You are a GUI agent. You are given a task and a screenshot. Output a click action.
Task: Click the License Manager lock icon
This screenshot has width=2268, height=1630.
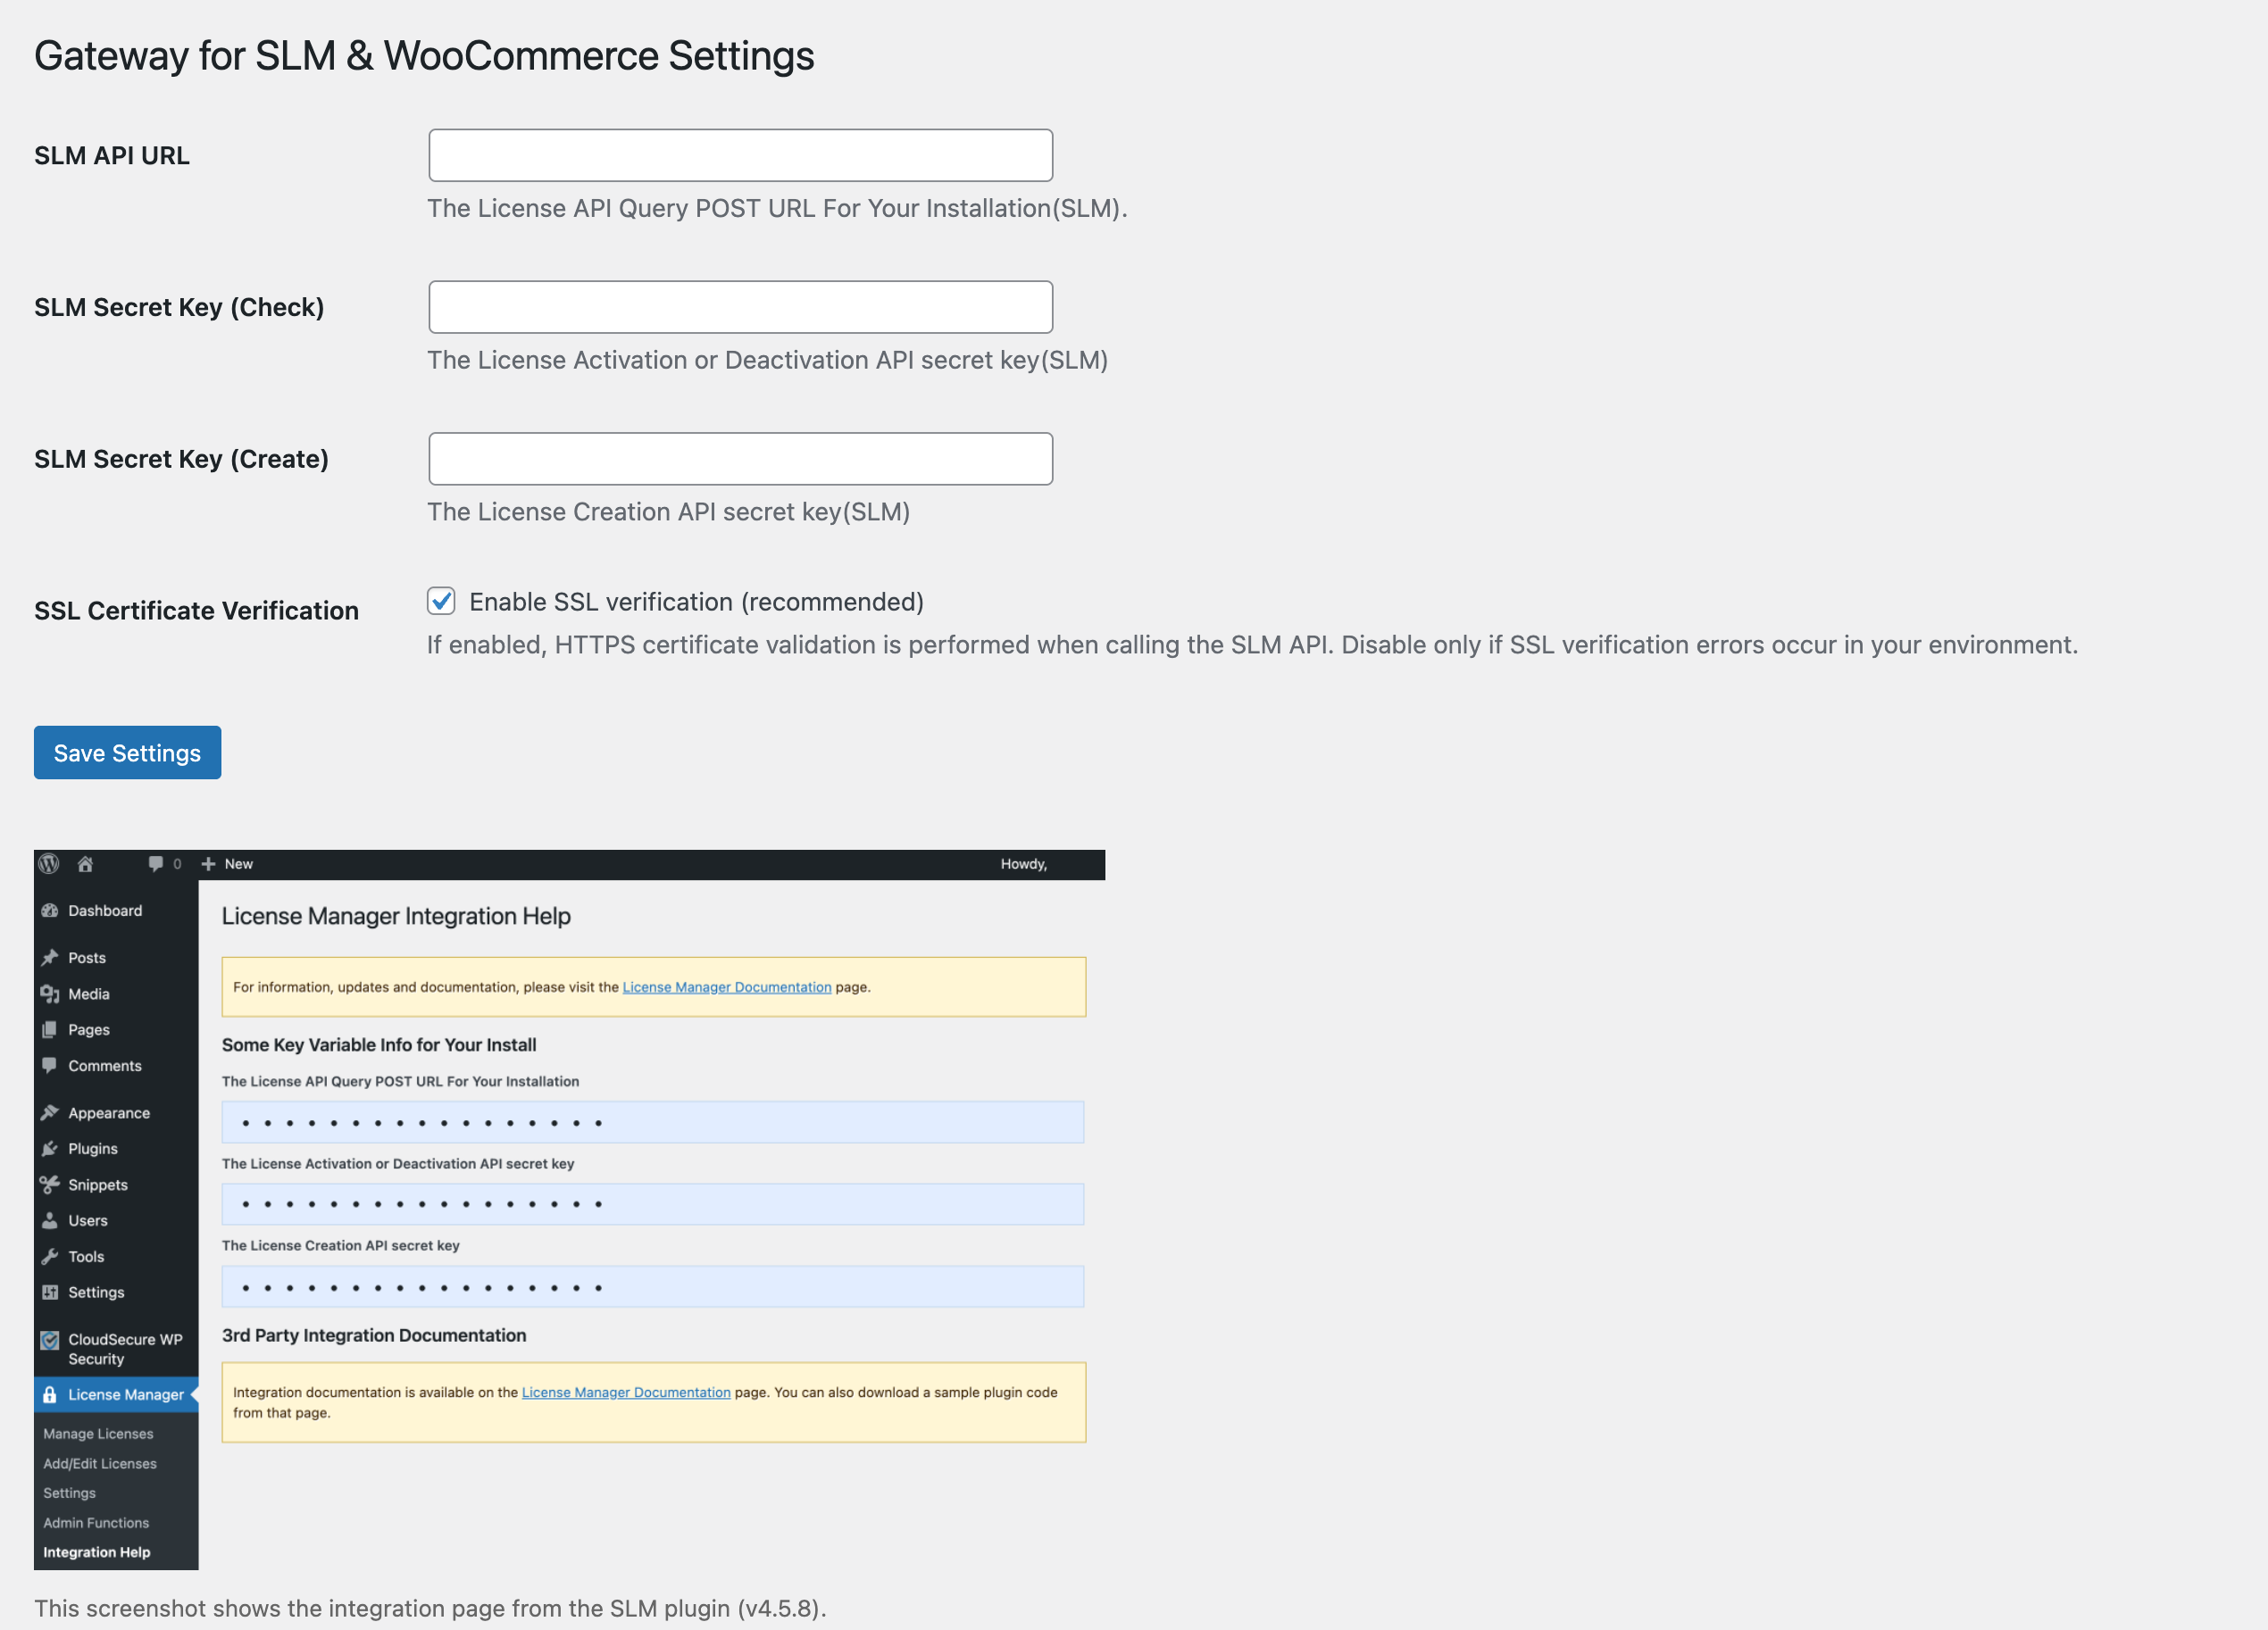[50, 1395]
